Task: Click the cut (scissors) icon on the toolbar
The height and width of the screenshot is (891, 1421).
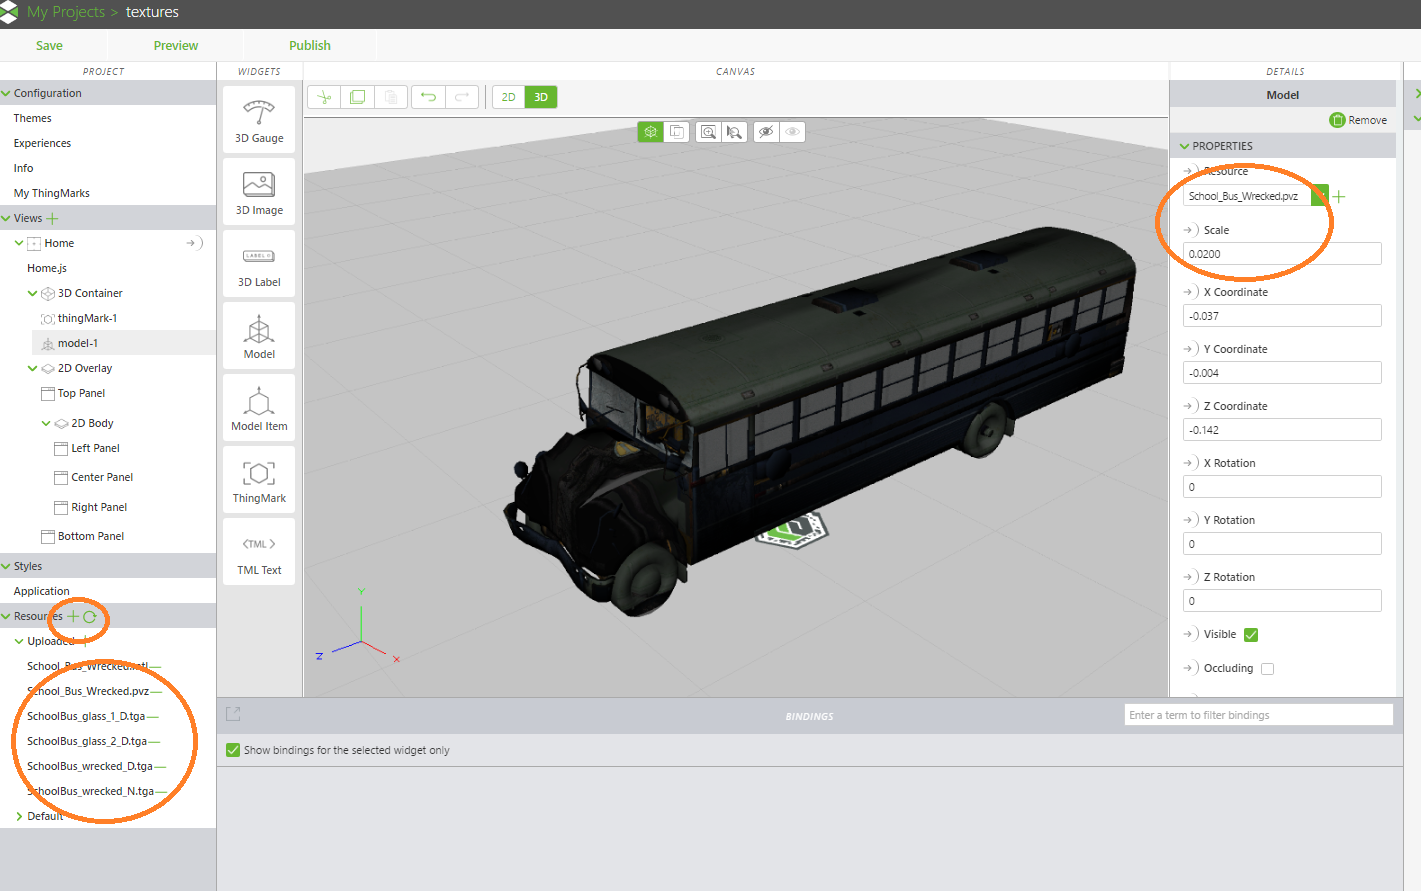Action: click(323, 96)
